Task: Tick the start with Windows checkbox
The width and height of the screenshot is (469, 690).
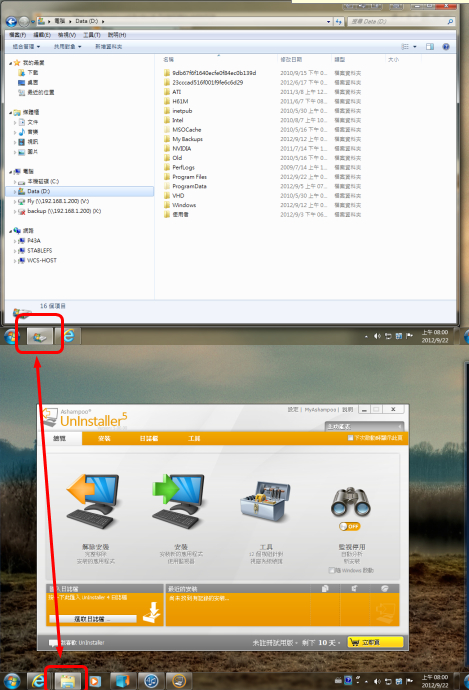Action: 332,571
